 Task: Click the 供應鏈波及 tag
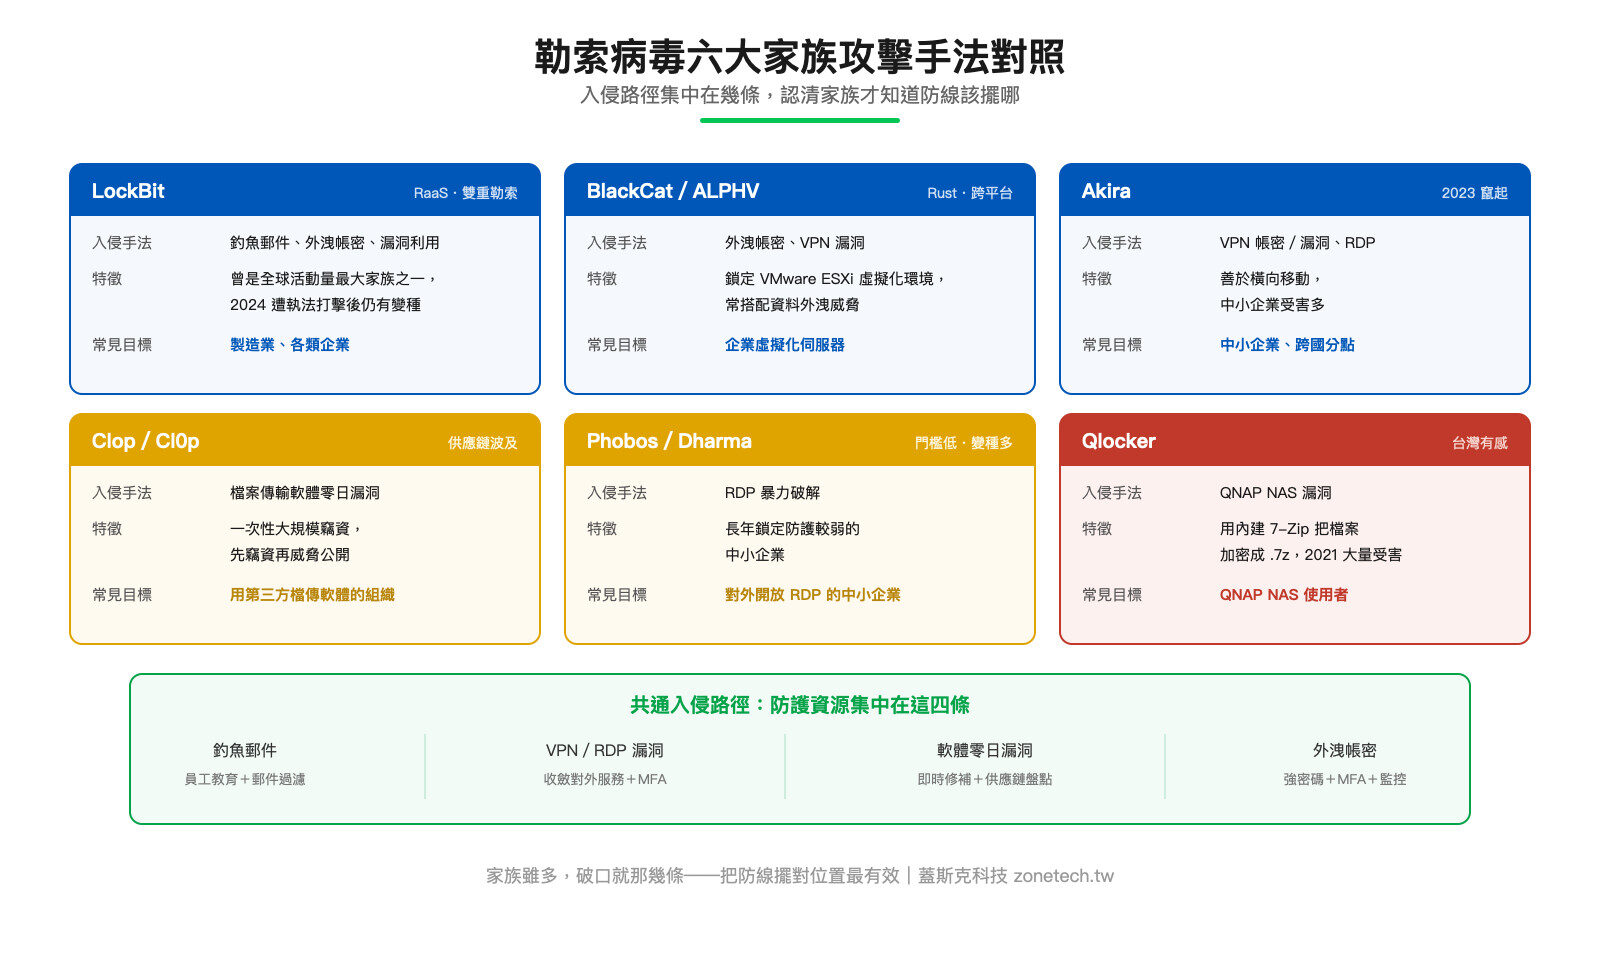(x=483, y=443)
